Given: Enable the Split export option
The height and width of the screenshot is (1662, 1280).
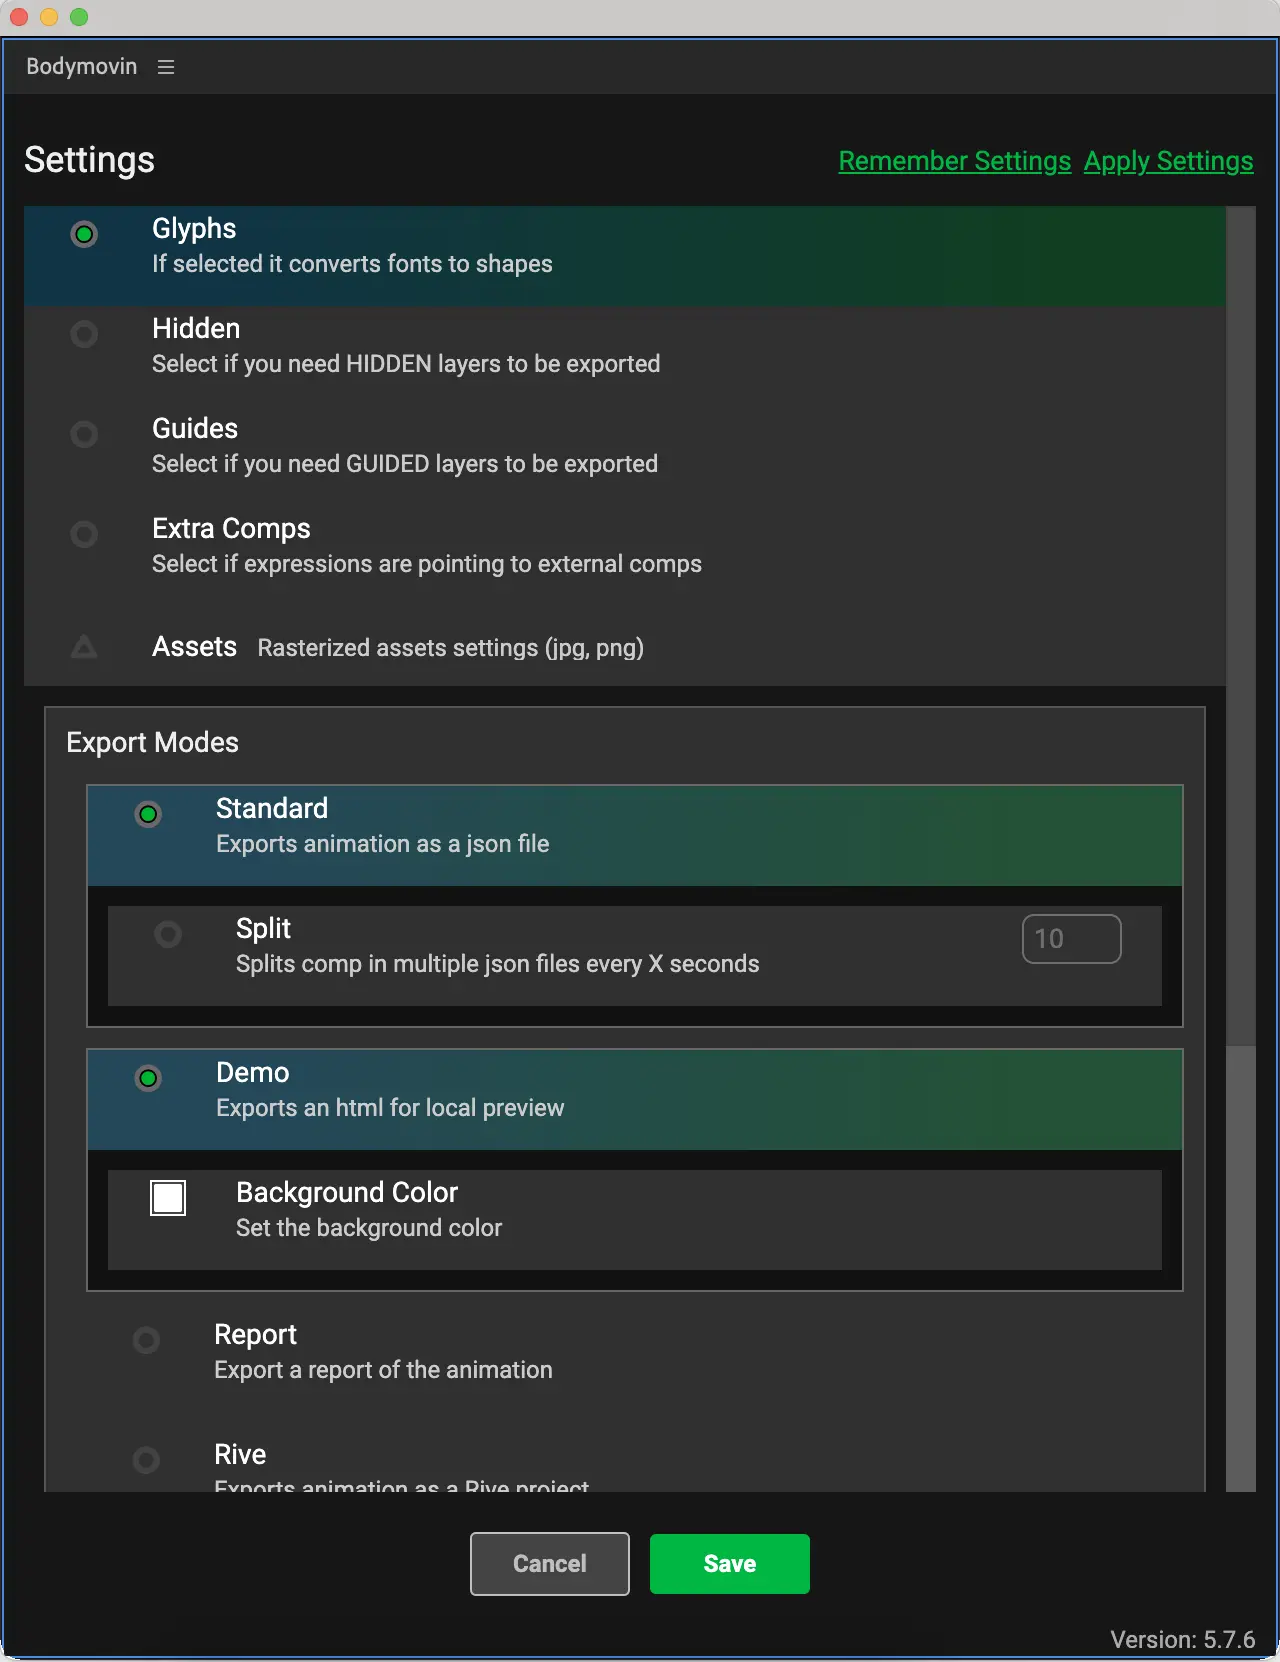Looking at the screenshot, I should pyautogui.click(x=168, y=934).
